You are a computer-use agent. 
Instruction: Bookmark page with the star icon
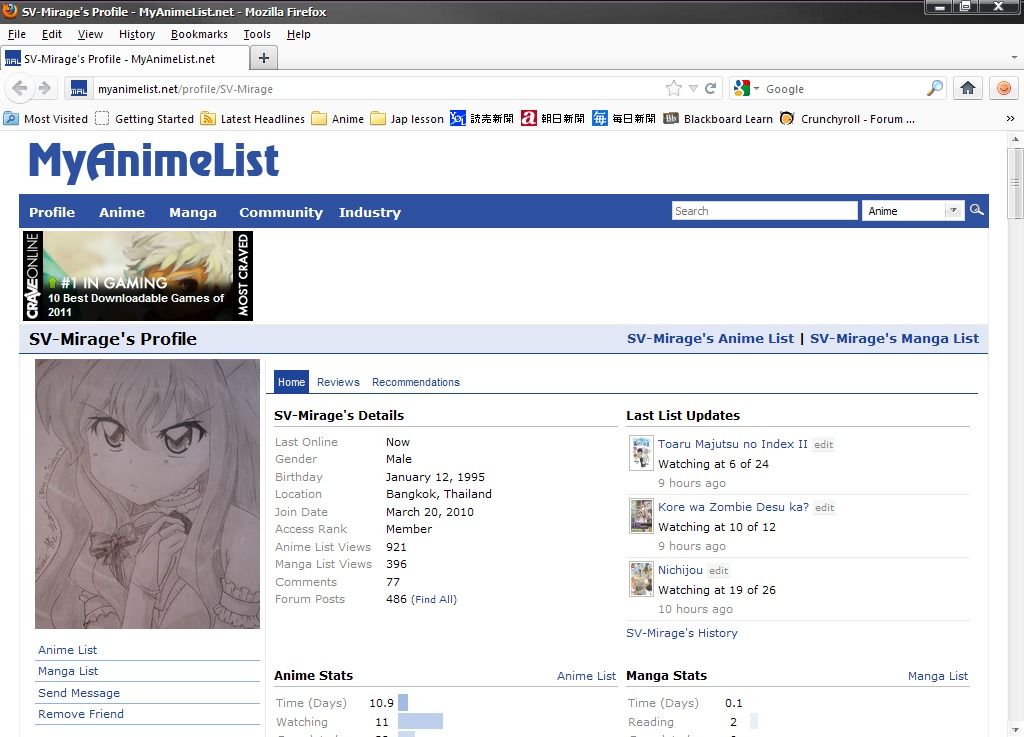pos(674,88)
